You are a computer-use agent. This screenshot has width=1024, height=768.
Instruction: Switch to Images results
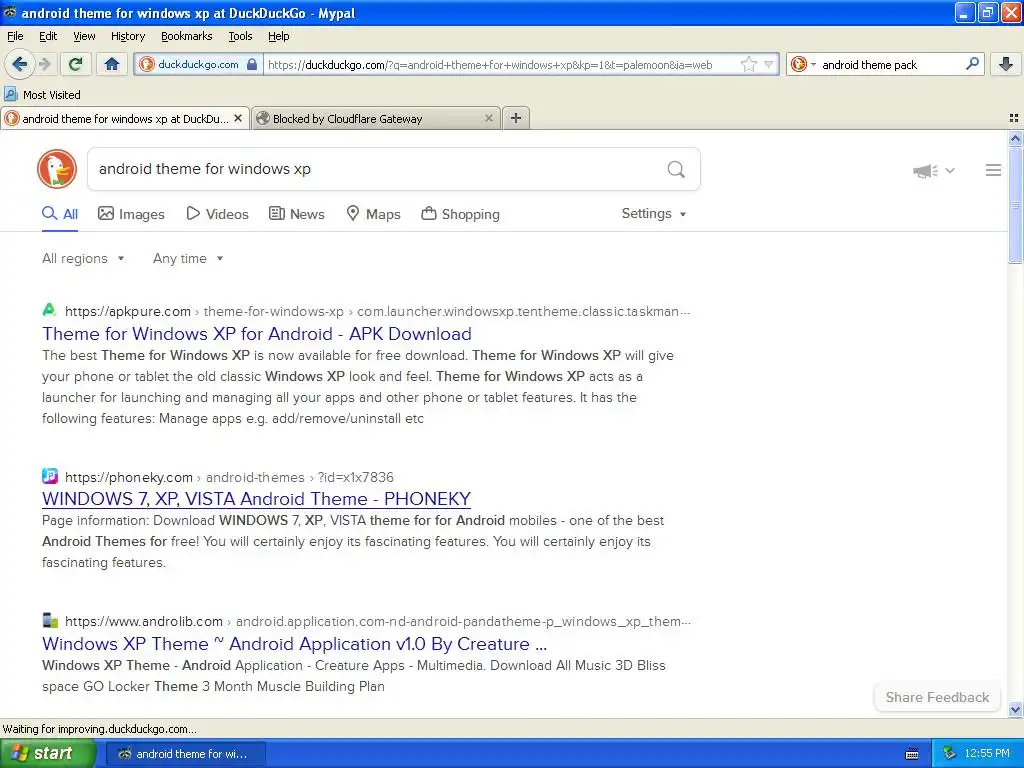[131, 214]
